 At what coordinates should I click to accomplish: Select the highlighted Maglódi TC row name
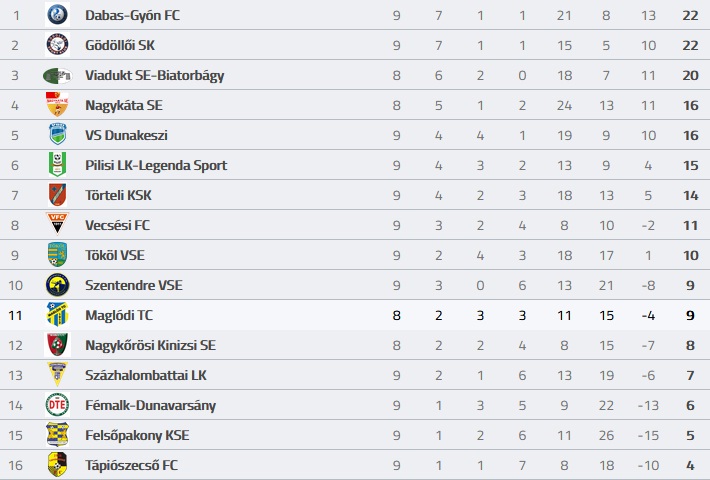click(119, 315)
